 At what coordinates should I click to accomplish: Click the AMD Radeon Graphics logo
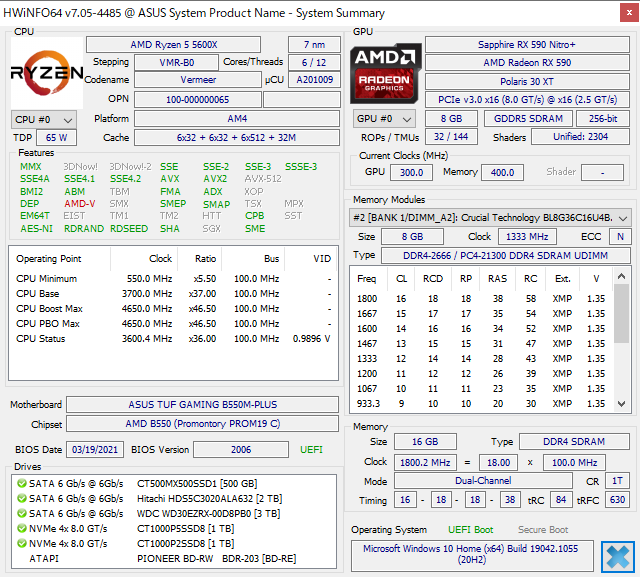coord(385,73)
